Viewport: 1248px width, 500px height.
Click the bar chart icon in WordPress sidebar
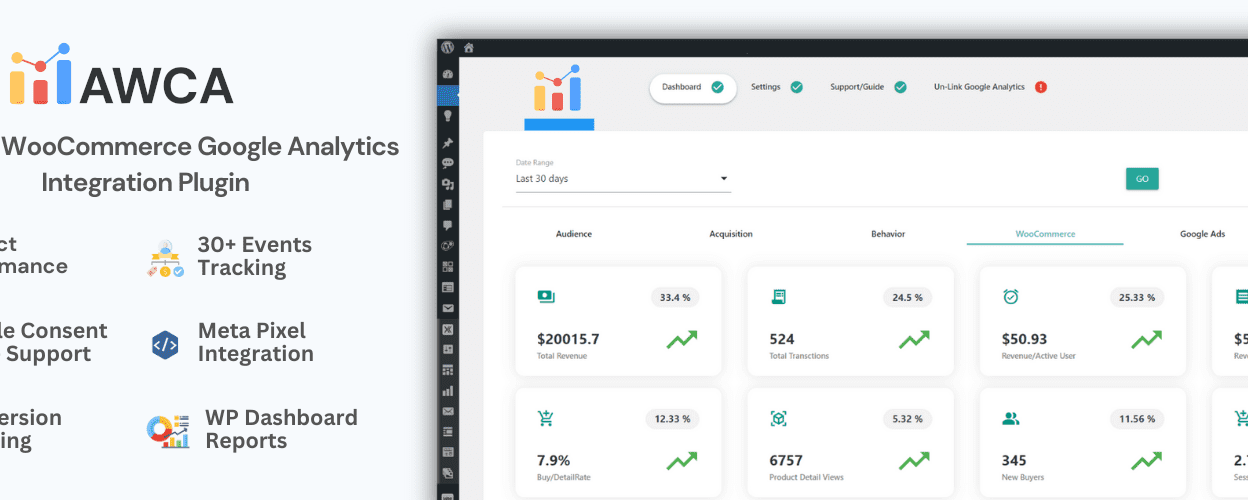click(x=448, y=391)
